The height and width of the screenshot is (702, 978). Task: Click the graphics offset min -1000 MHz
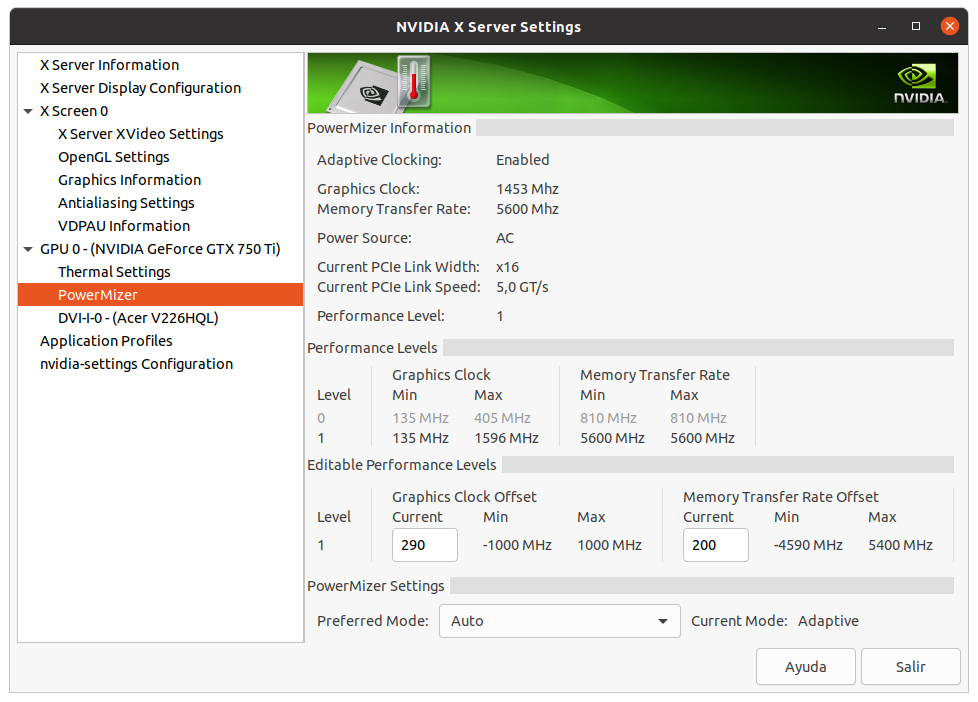point(517,545)
